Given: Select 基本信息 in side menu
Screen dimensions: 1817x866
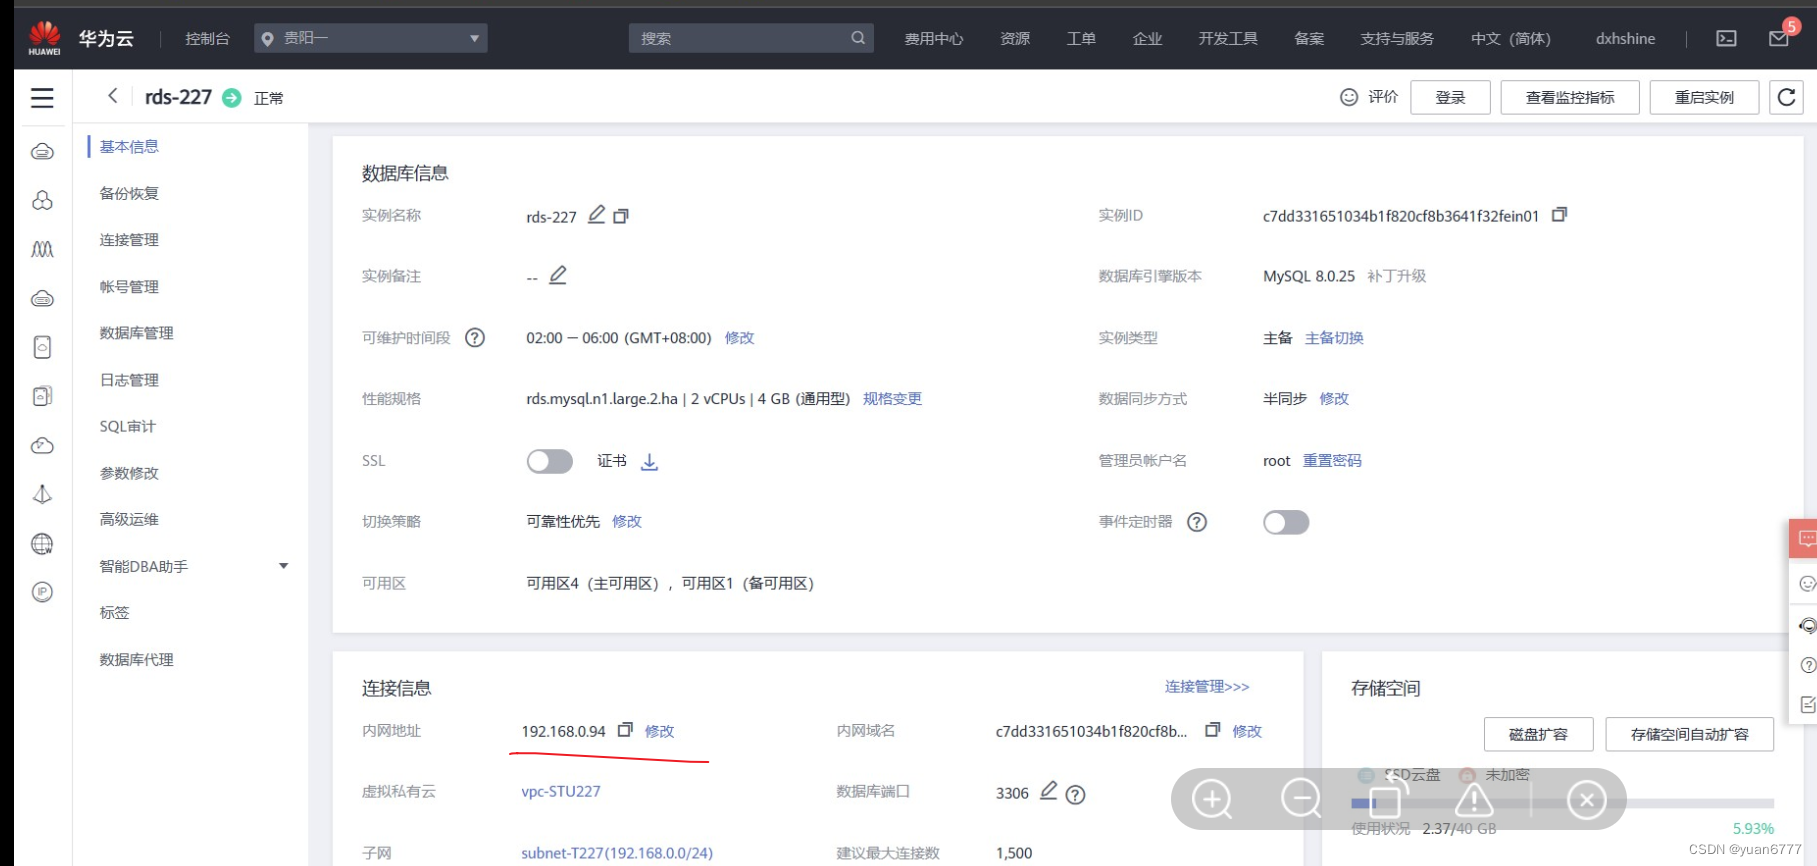Looking at the screenshot, I should (129, 146).
